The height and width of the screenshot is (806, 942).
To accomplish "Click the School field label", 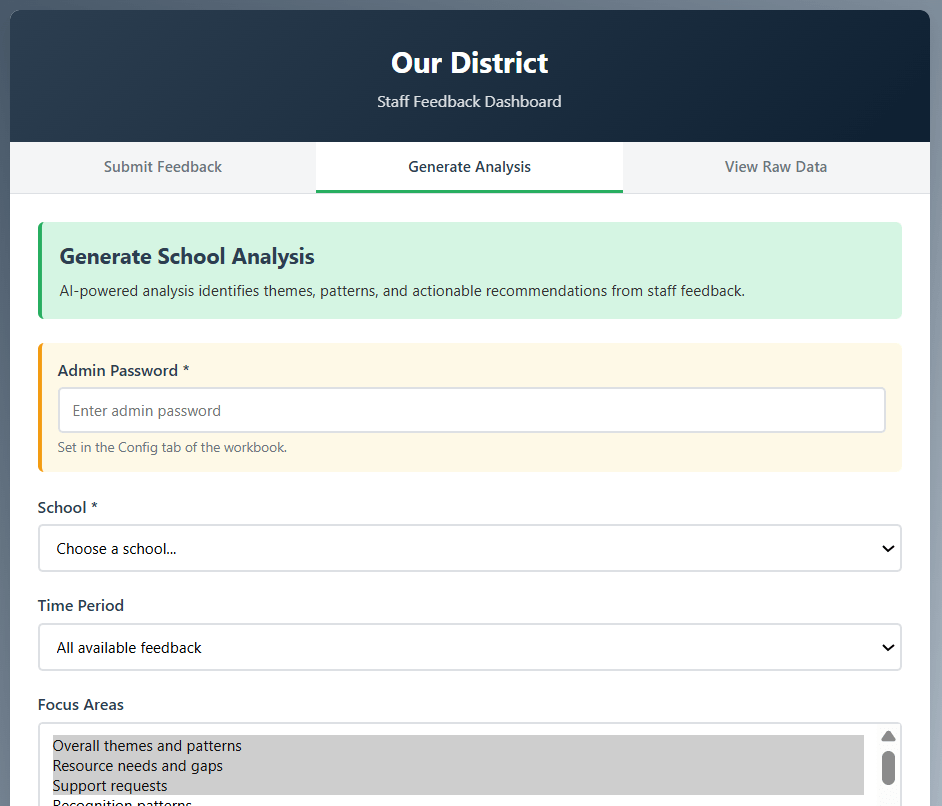I will (67, 508).
